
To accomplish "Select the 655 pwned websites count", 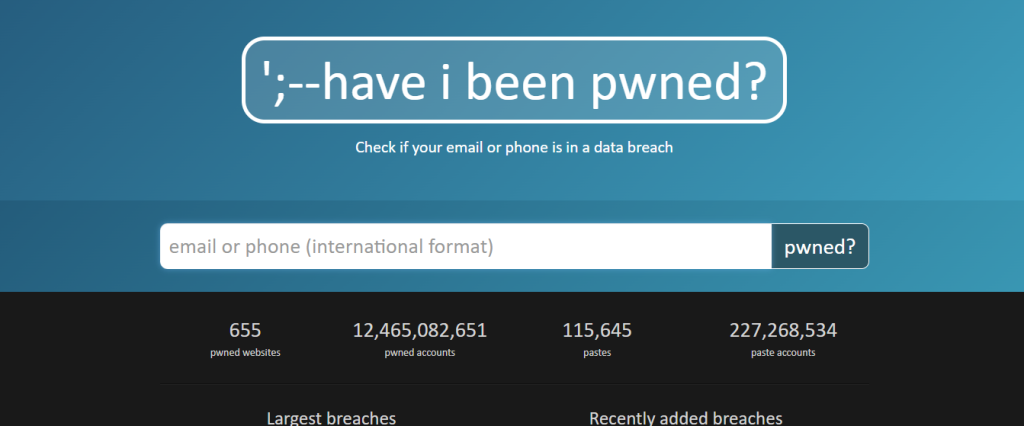I will click(x=245, y=331).
